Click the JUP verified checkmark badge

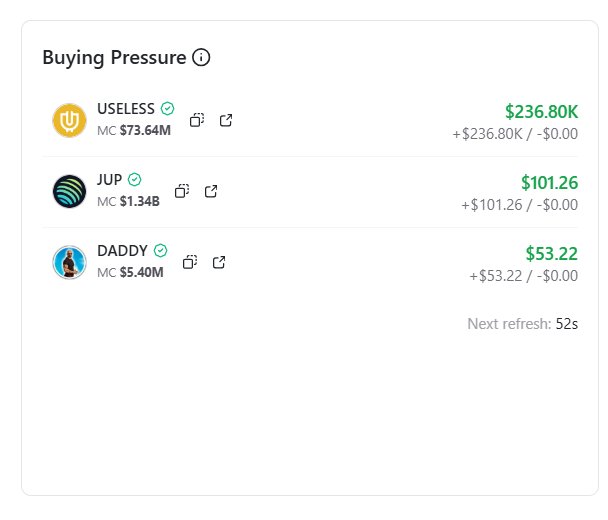click(x=135, y=179)
